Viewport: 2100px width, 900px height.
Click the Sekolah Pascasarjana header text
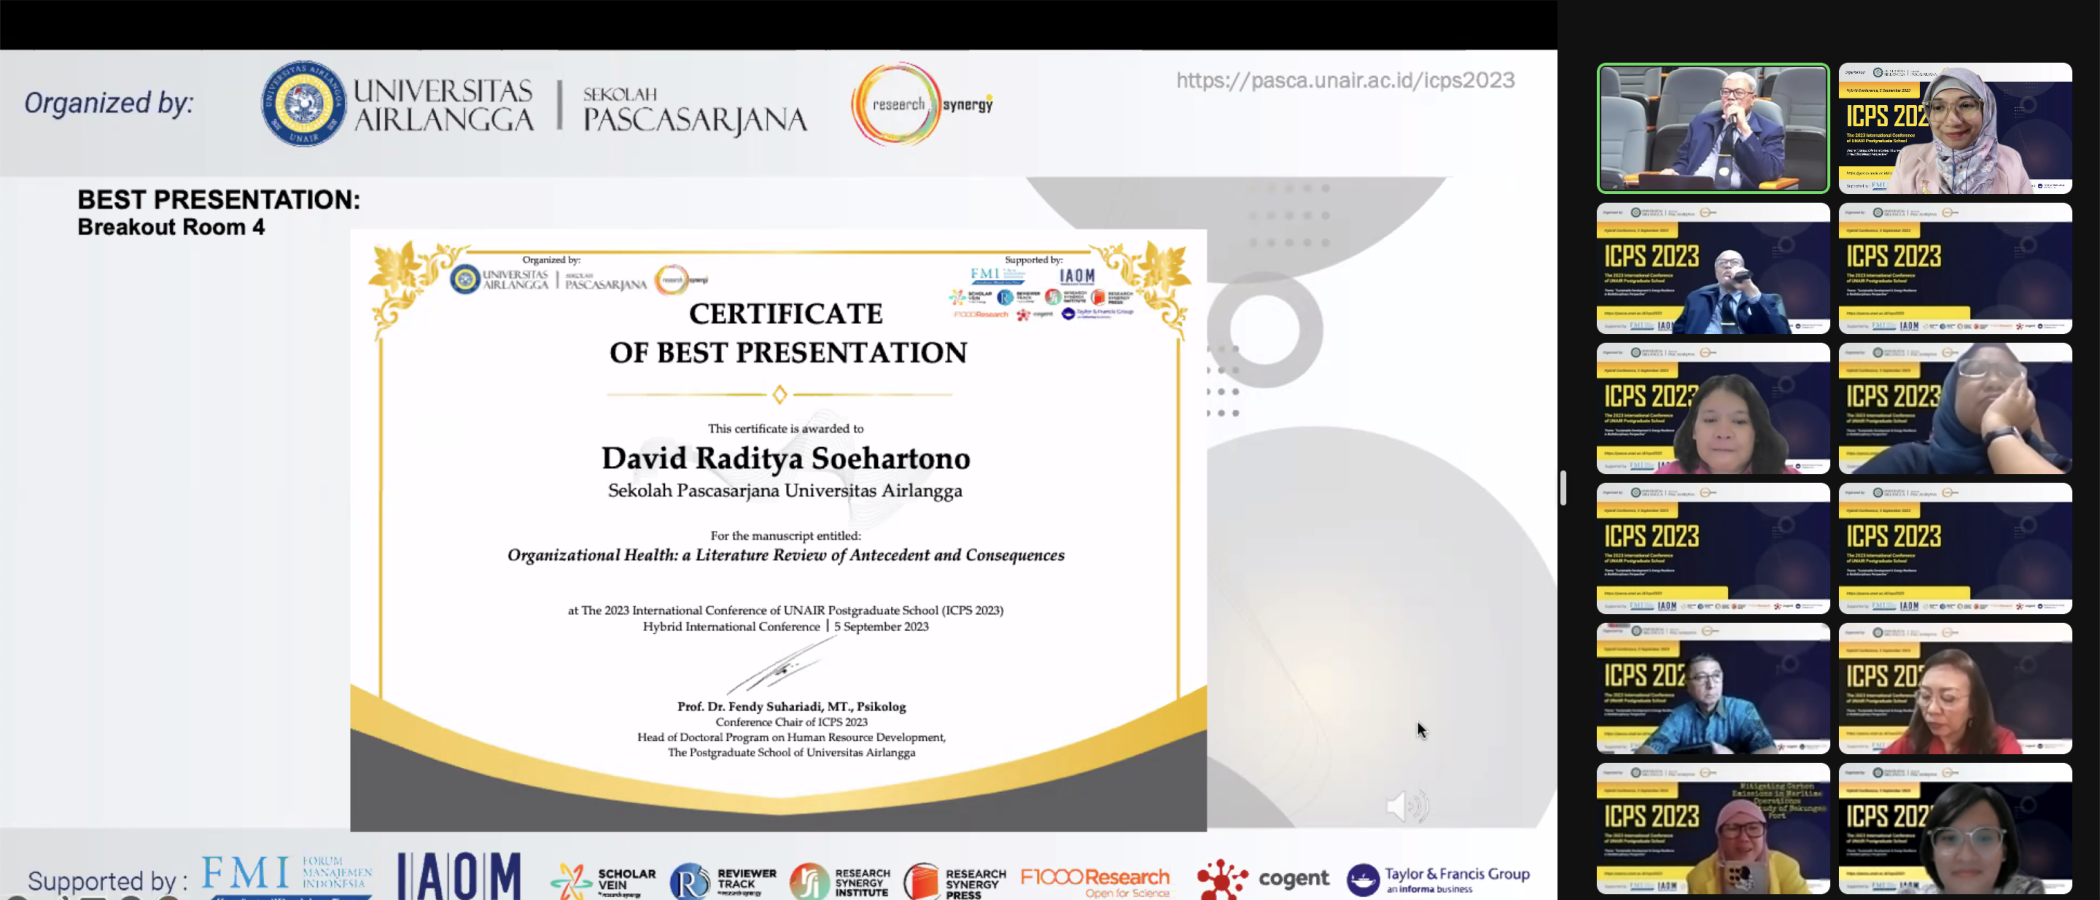pos(695,111)
